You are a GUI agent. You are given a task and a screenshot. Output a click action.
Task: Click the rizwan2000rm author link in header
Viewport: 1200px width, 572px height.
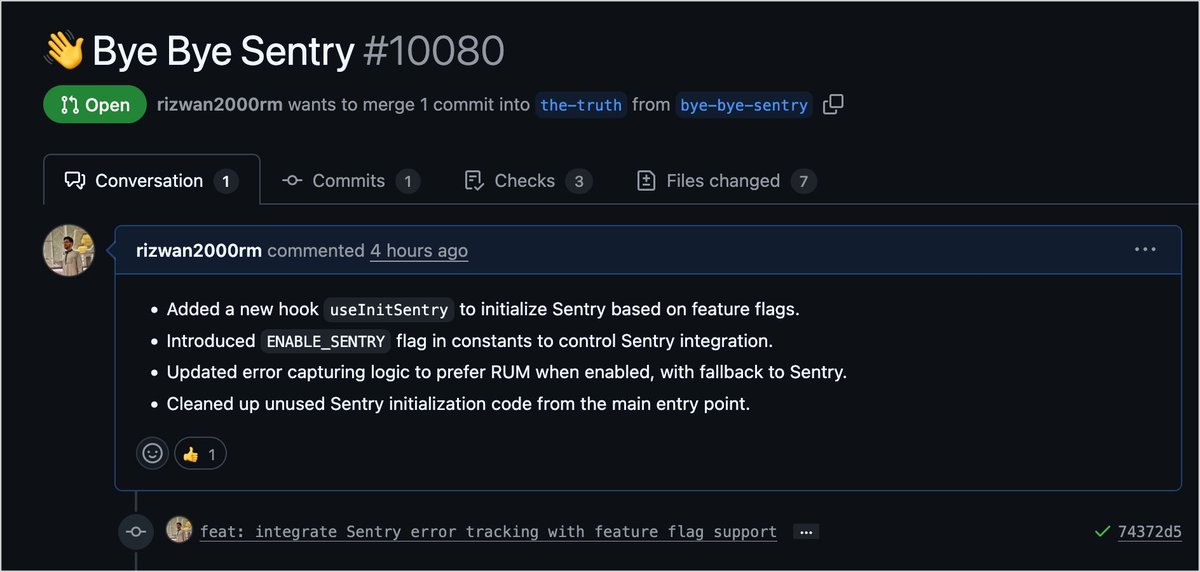(219, 105)
